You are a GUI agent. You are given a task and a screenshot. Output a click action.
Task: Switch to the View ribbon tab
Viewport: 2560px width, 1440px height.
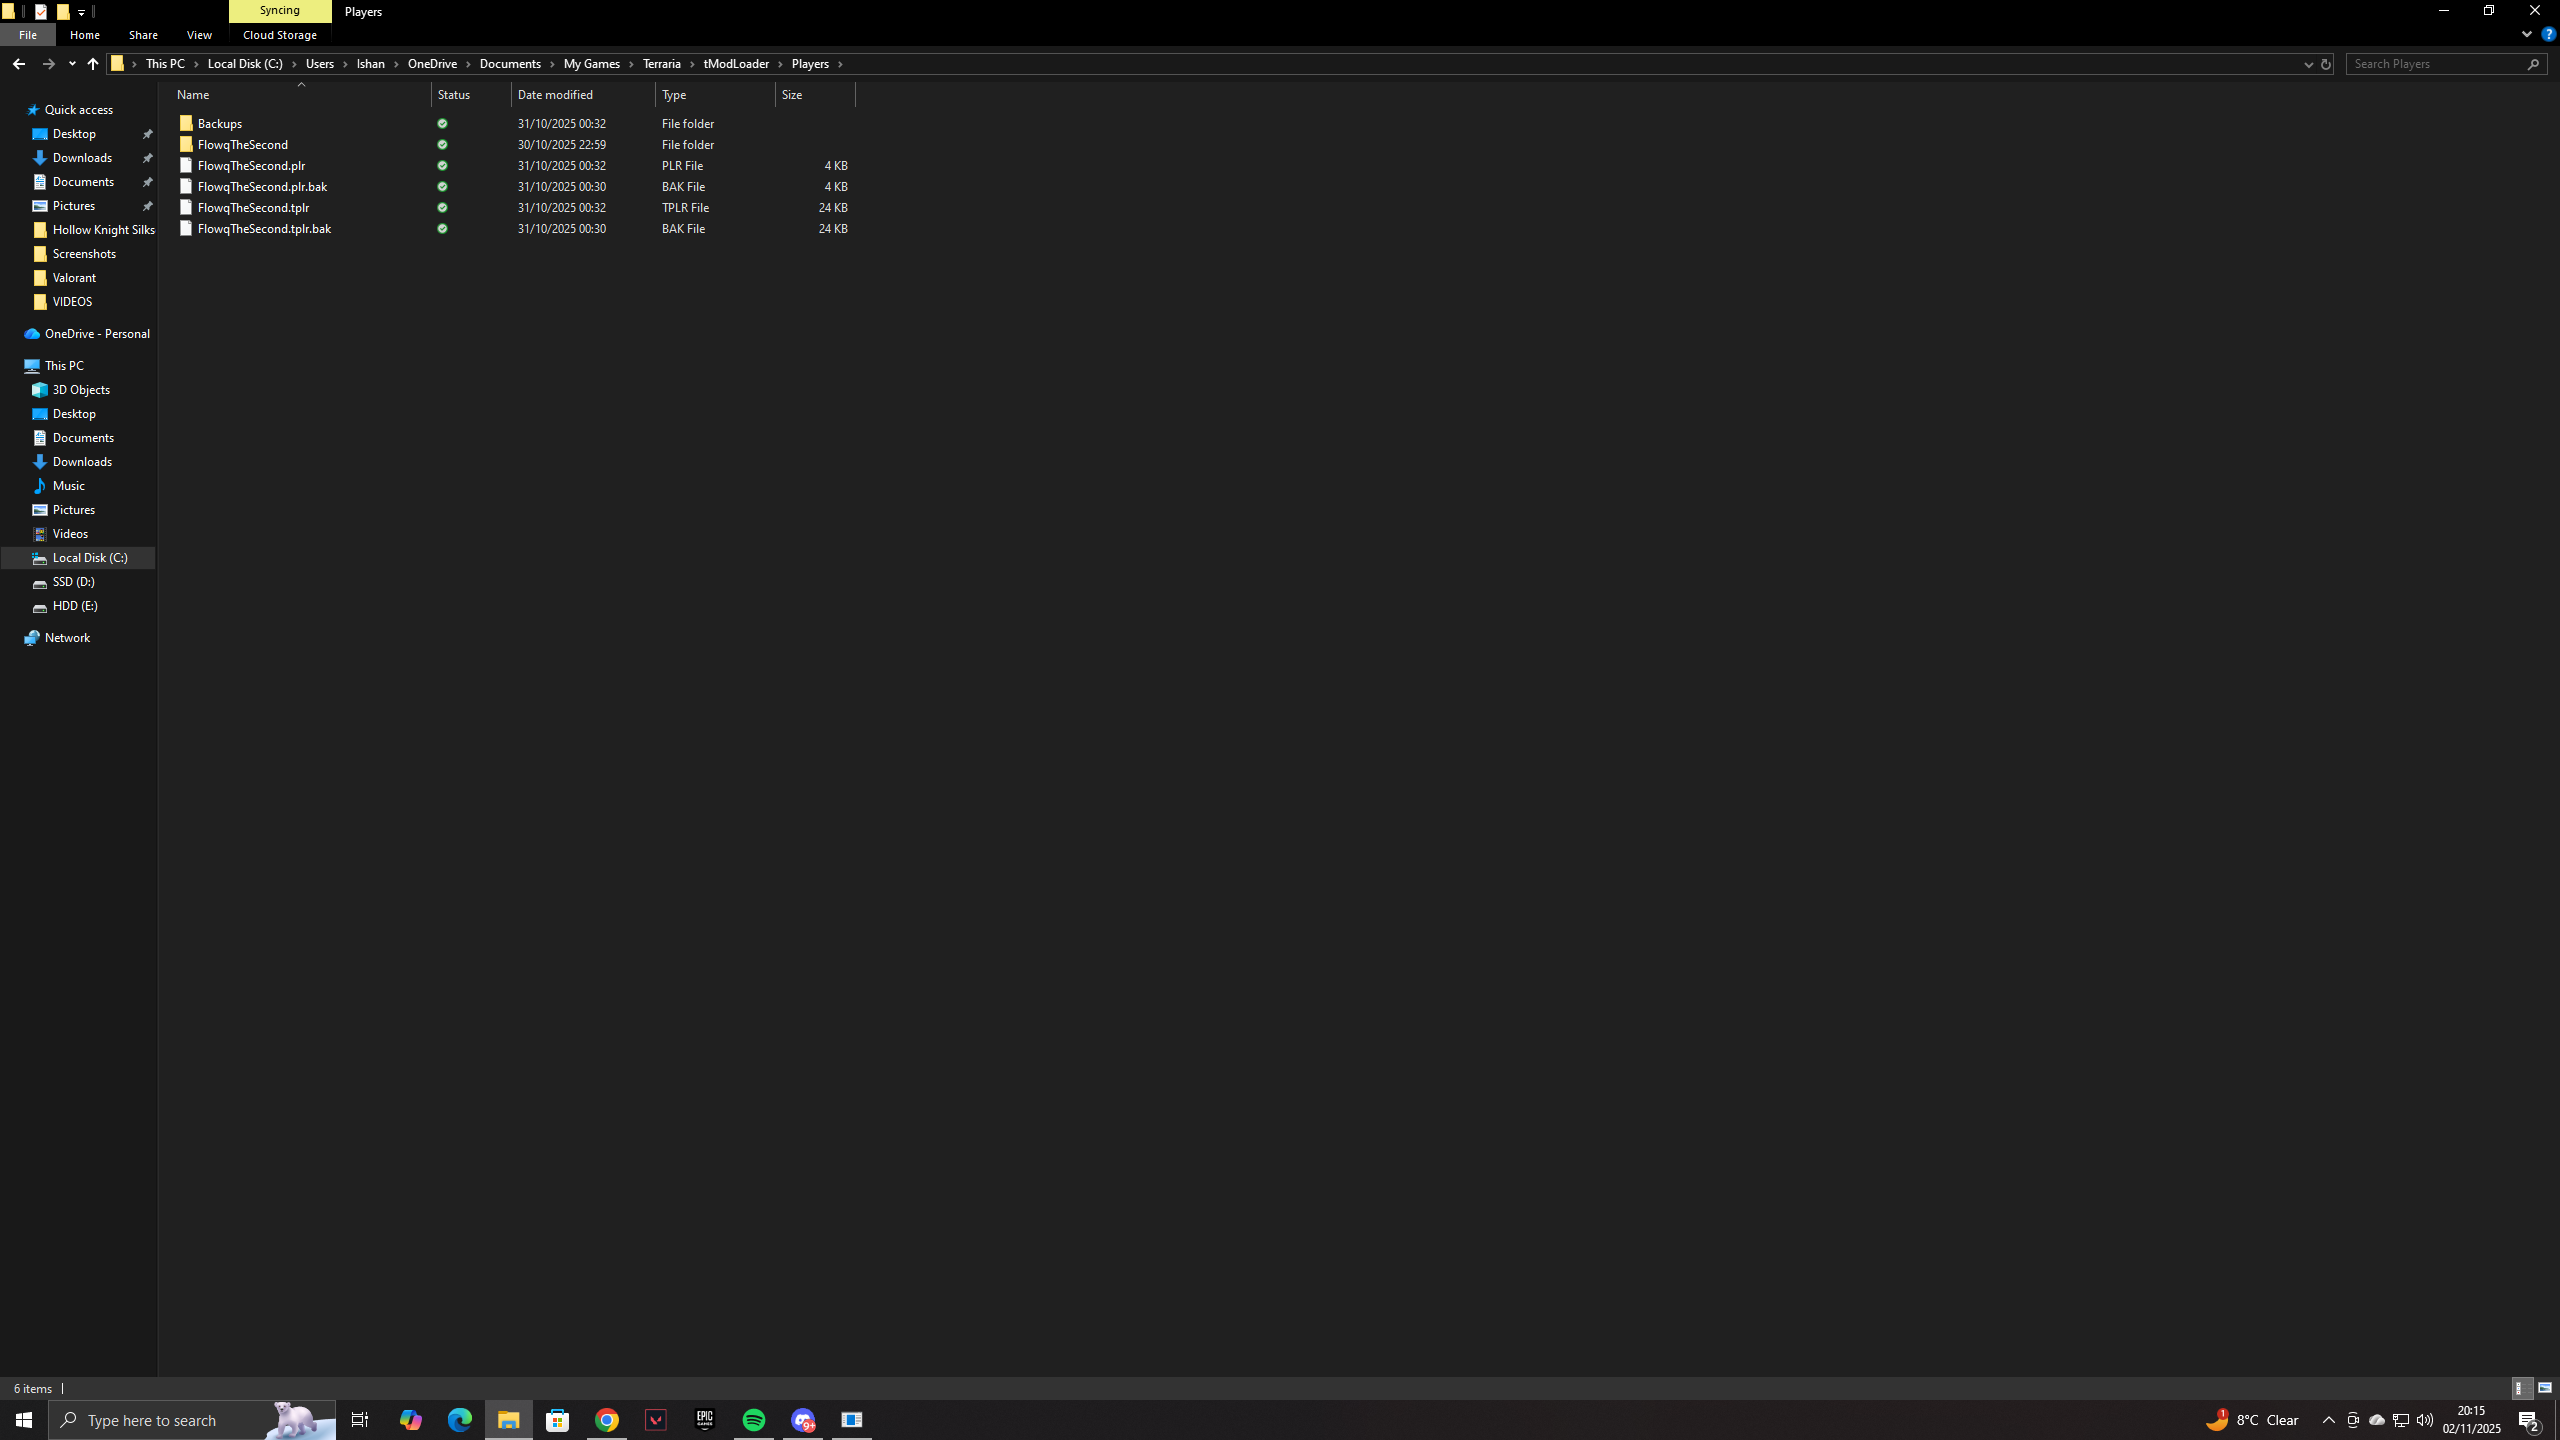coord(198,34)
